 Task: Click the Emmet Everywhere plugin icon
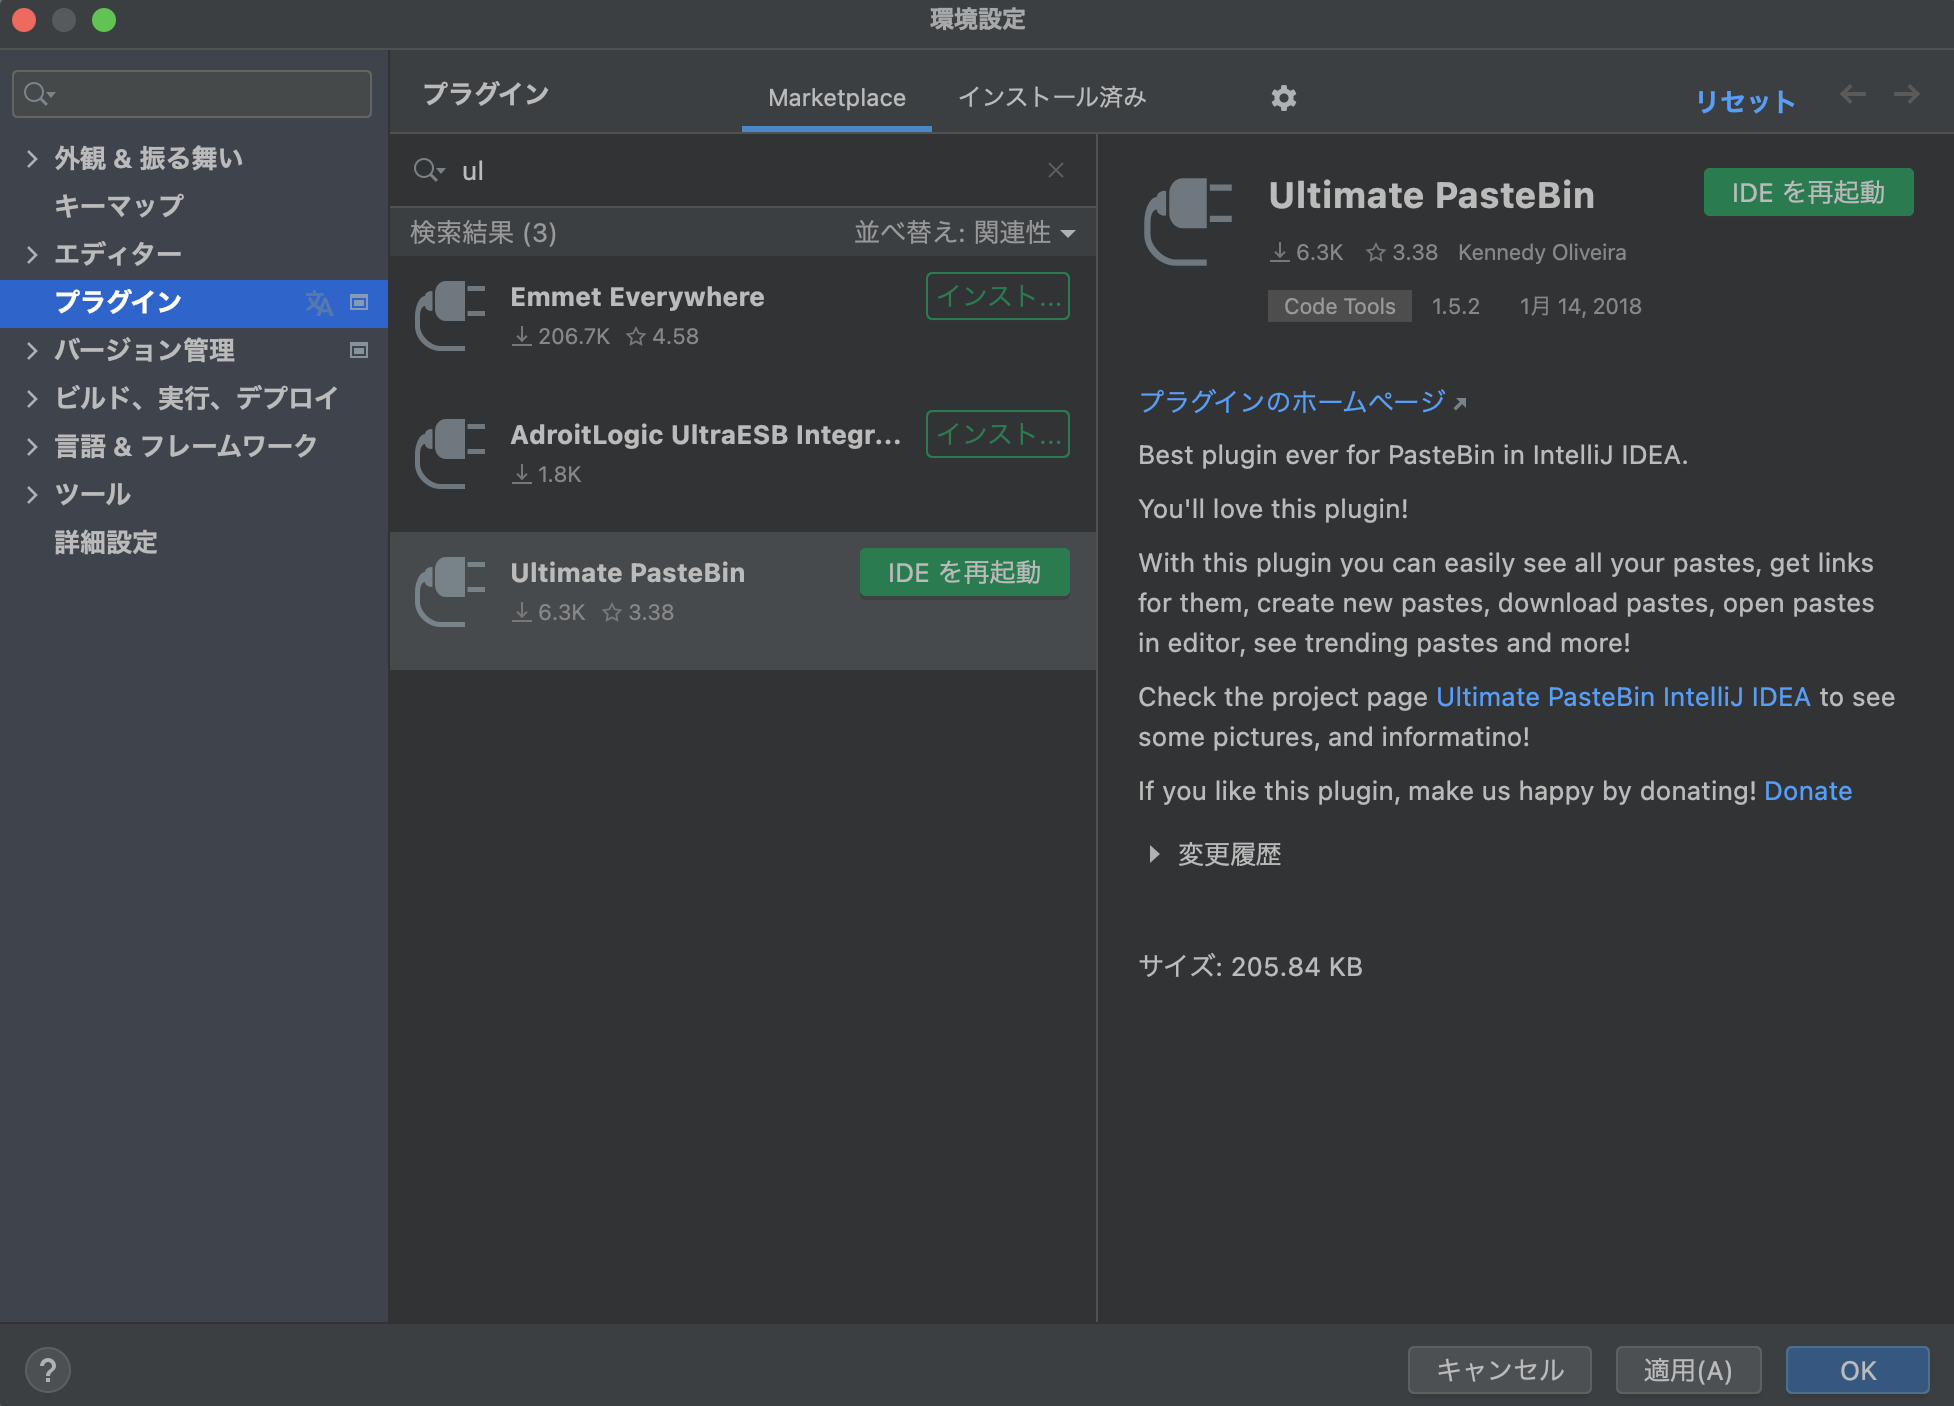450,316
